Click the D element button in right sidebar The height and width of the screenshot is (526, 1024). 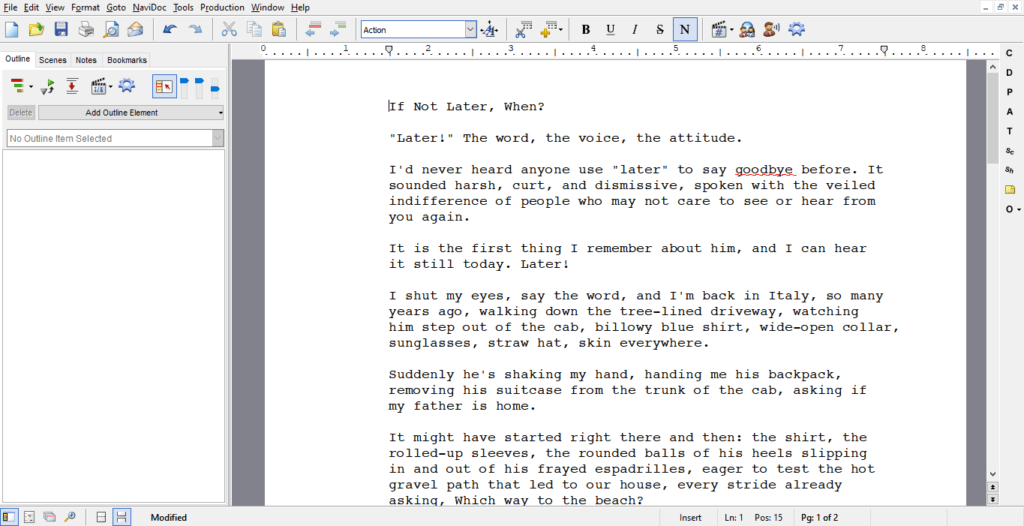(x=1010, y=73)
